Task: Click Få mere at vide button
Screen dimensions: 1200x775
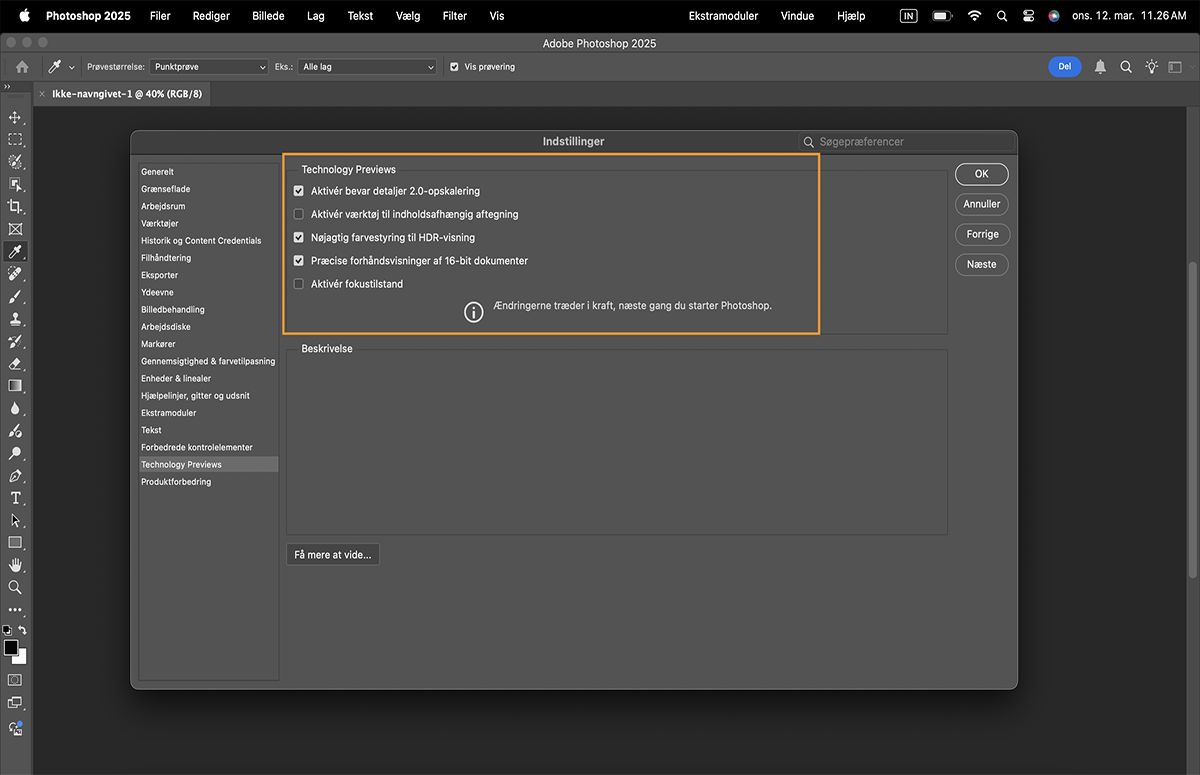Action: [x=333, y=554]
